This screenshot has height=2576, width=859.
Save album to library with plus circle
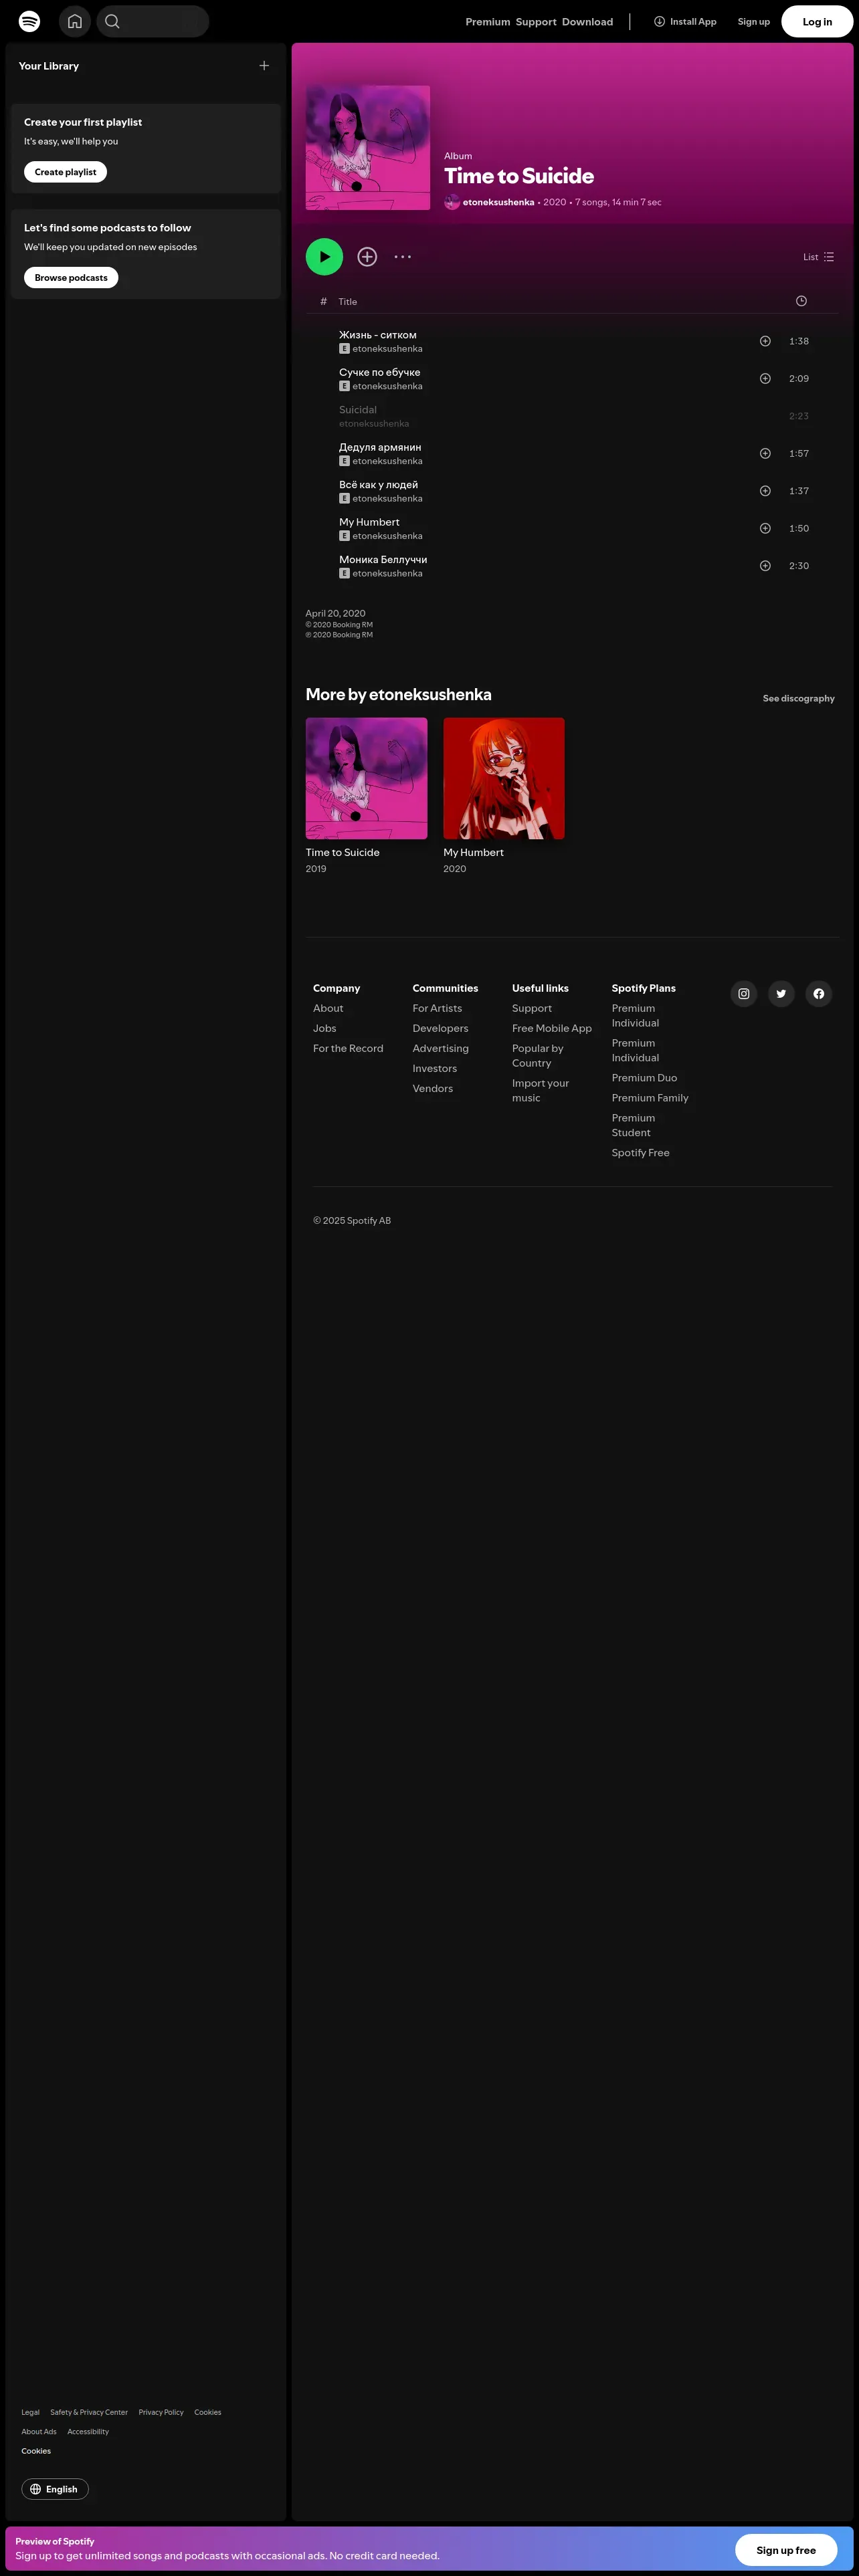coord(367,257)
